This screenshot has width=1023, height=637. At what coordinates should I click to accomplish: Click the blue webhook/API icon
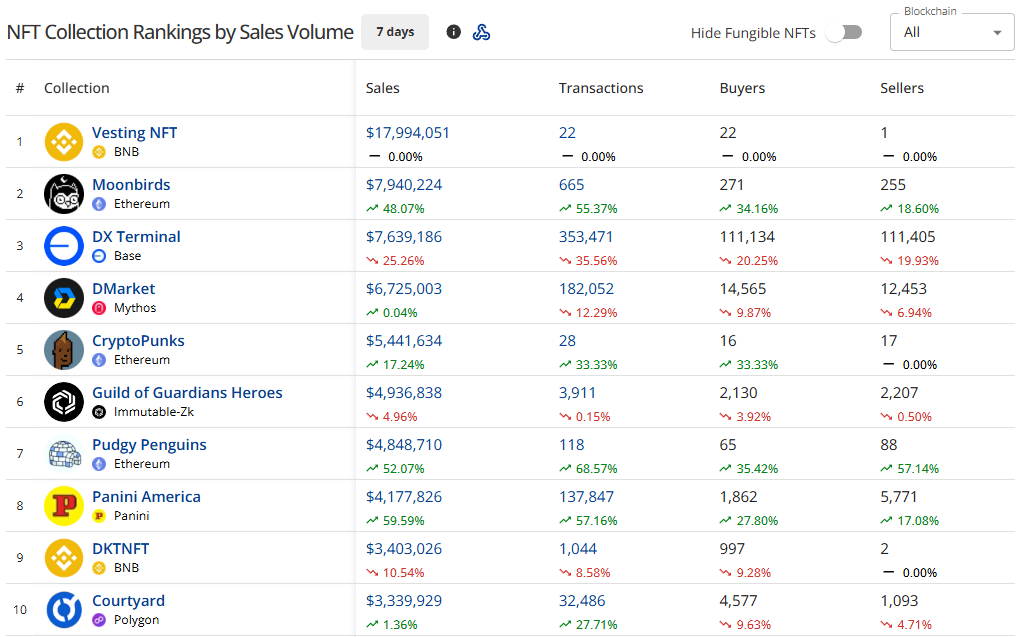tap(481, 32)
